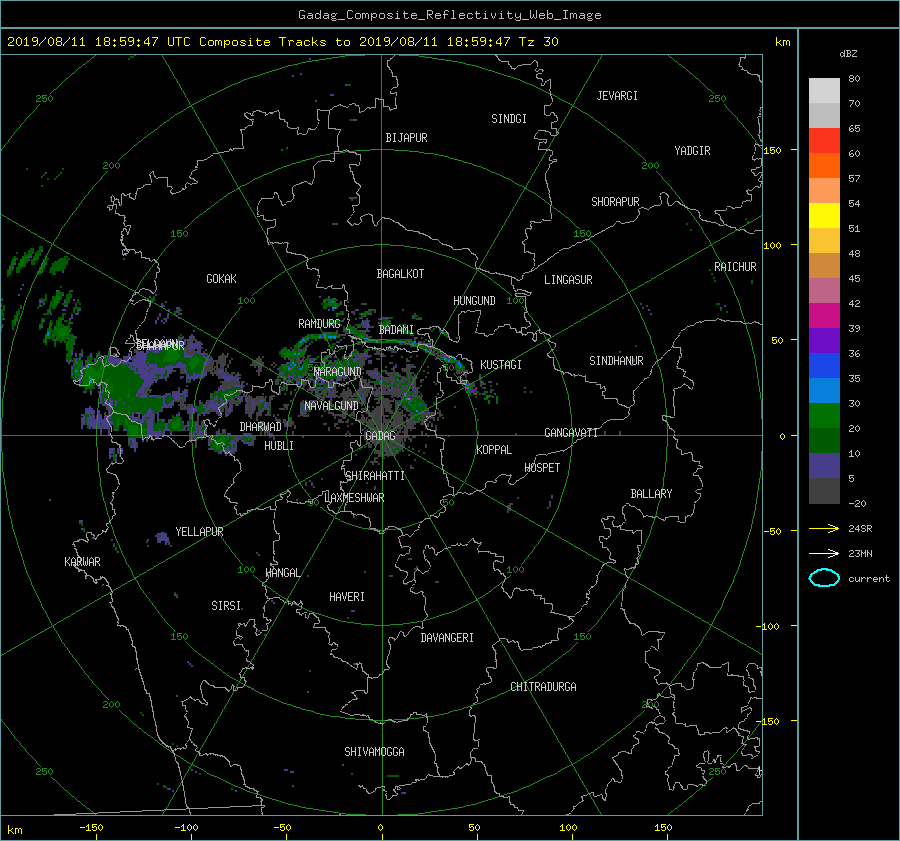Click the 57 value on the dBZ scale
This screenshot has width=900, height=841.
(854, 179)
